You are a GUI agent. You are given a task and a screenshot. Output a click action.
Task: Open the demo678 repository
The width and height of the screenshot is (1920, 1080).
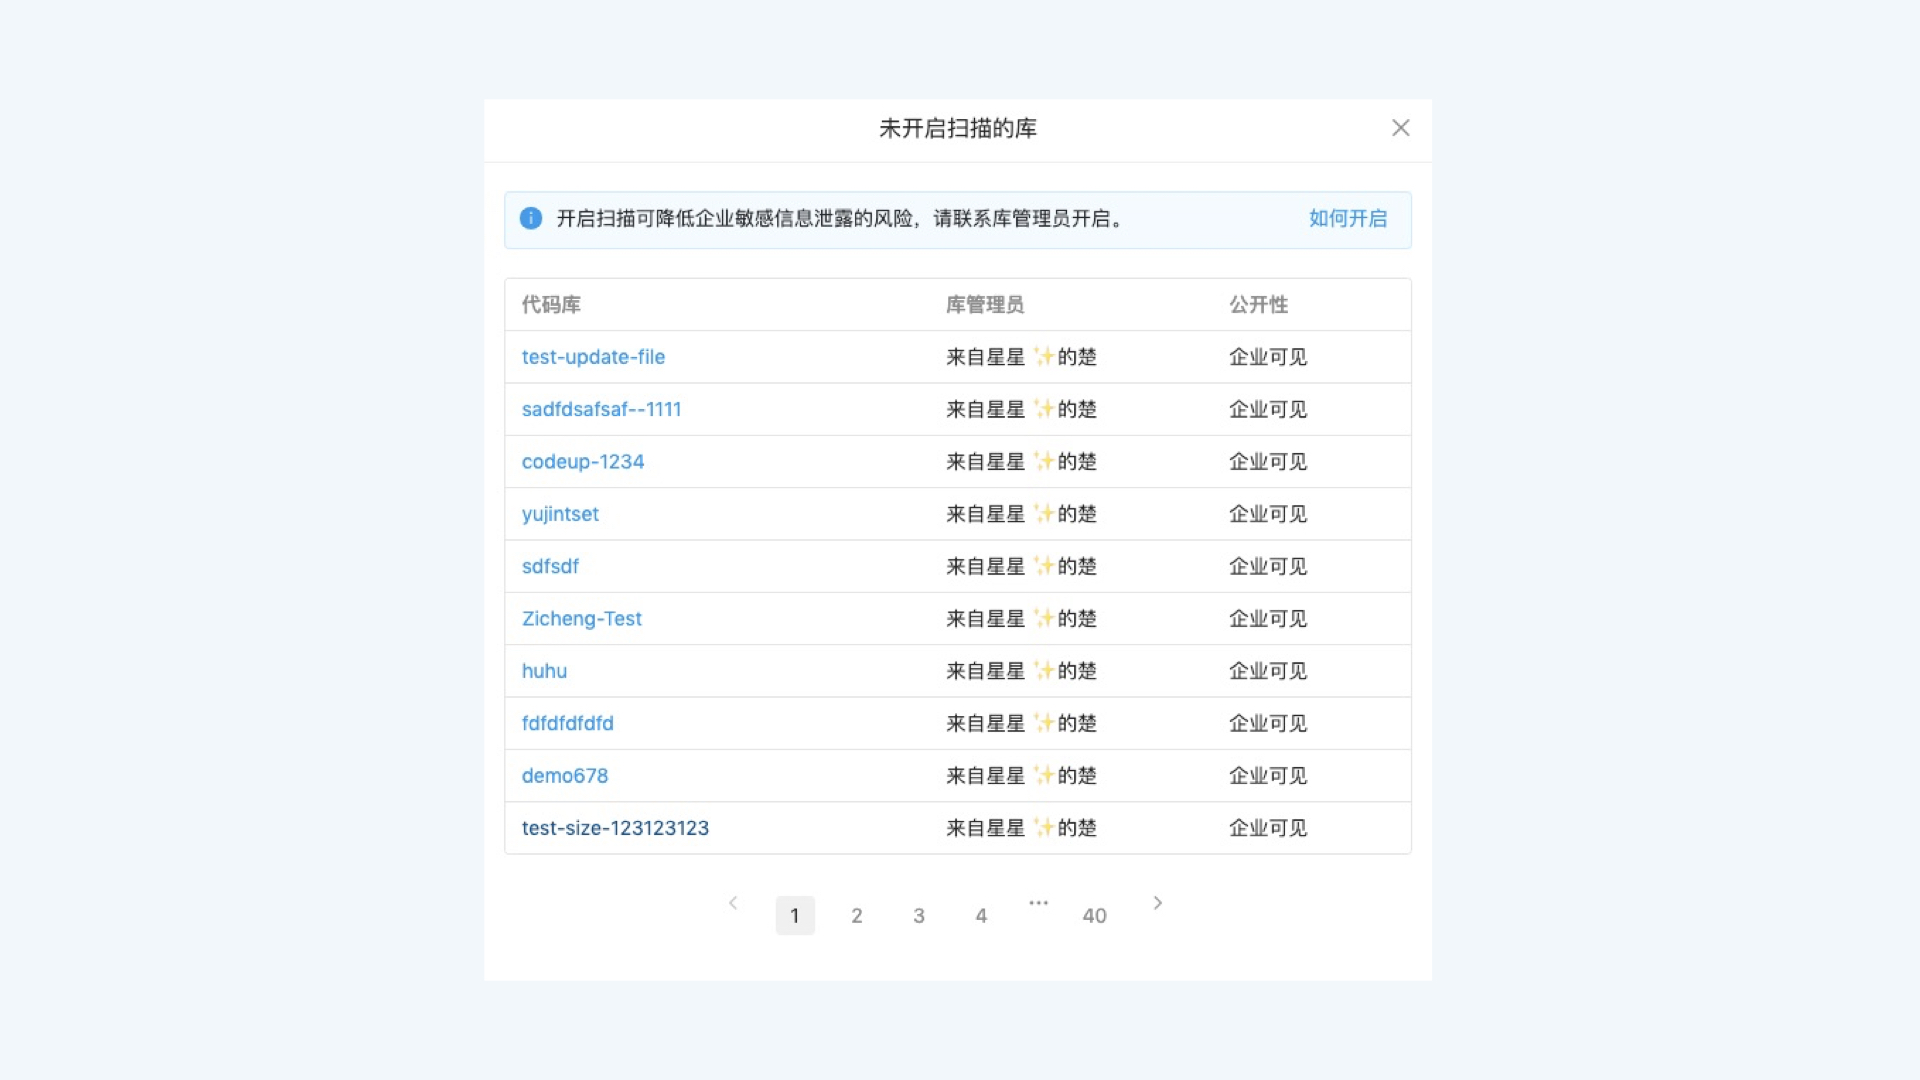[565, 776]
